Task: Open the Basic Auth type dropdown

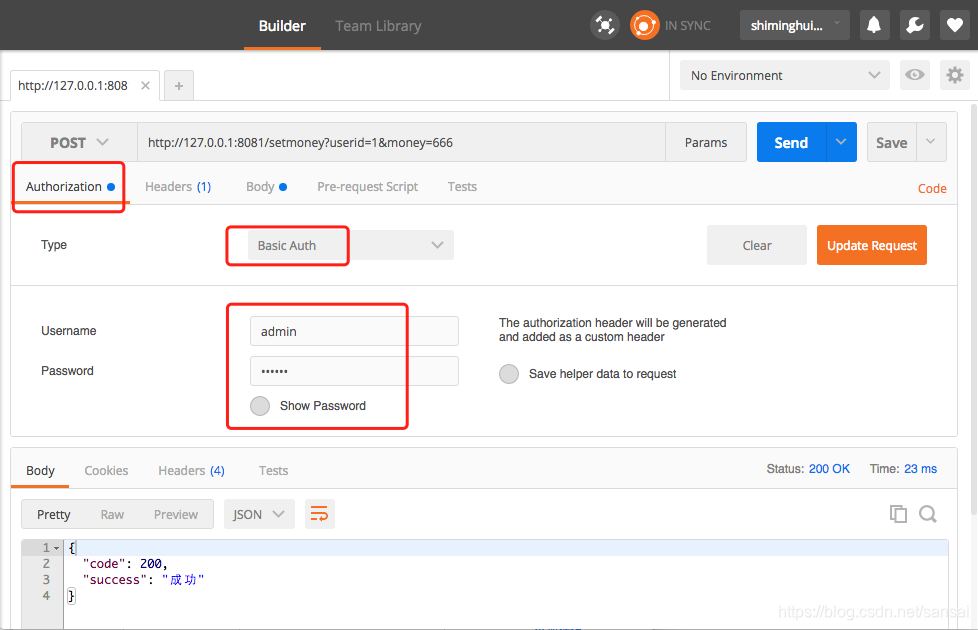Action: [351, 245]
